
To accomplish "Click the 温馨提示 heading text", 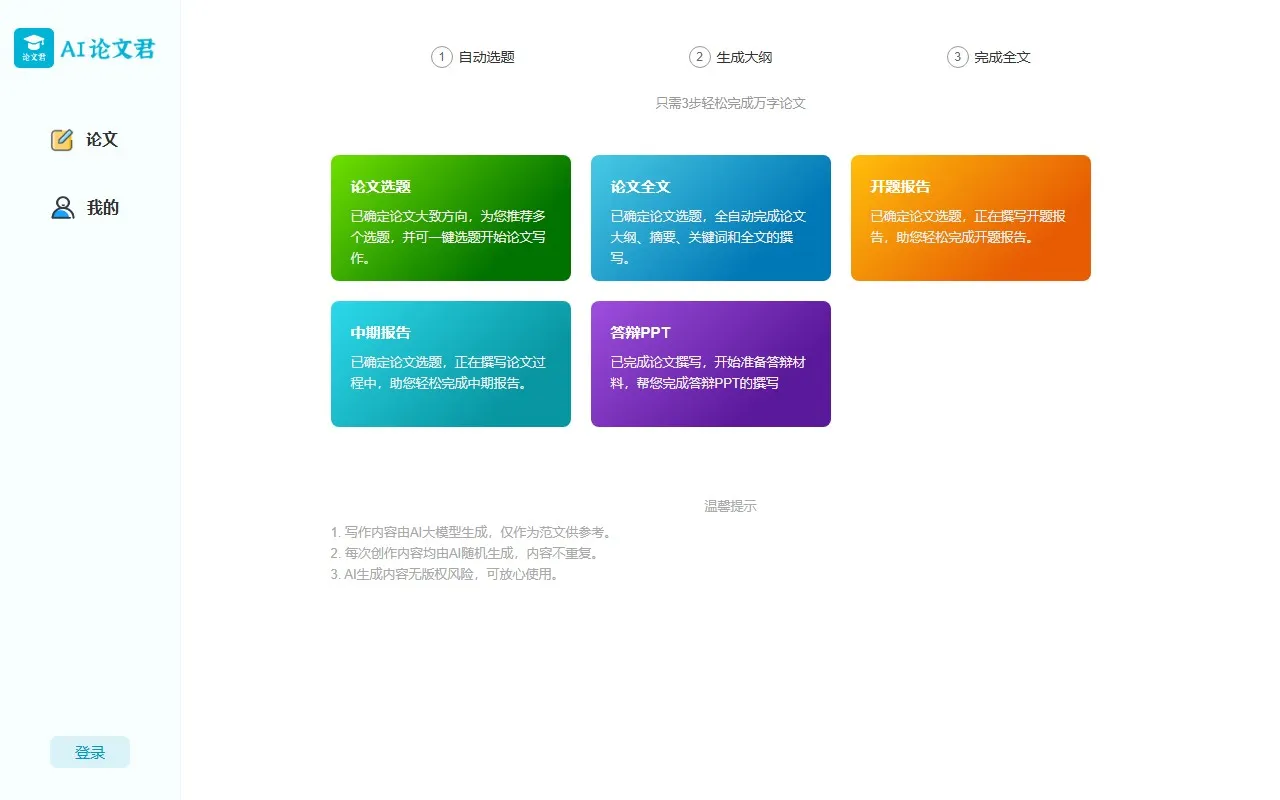I will click(x=729, y=505).
